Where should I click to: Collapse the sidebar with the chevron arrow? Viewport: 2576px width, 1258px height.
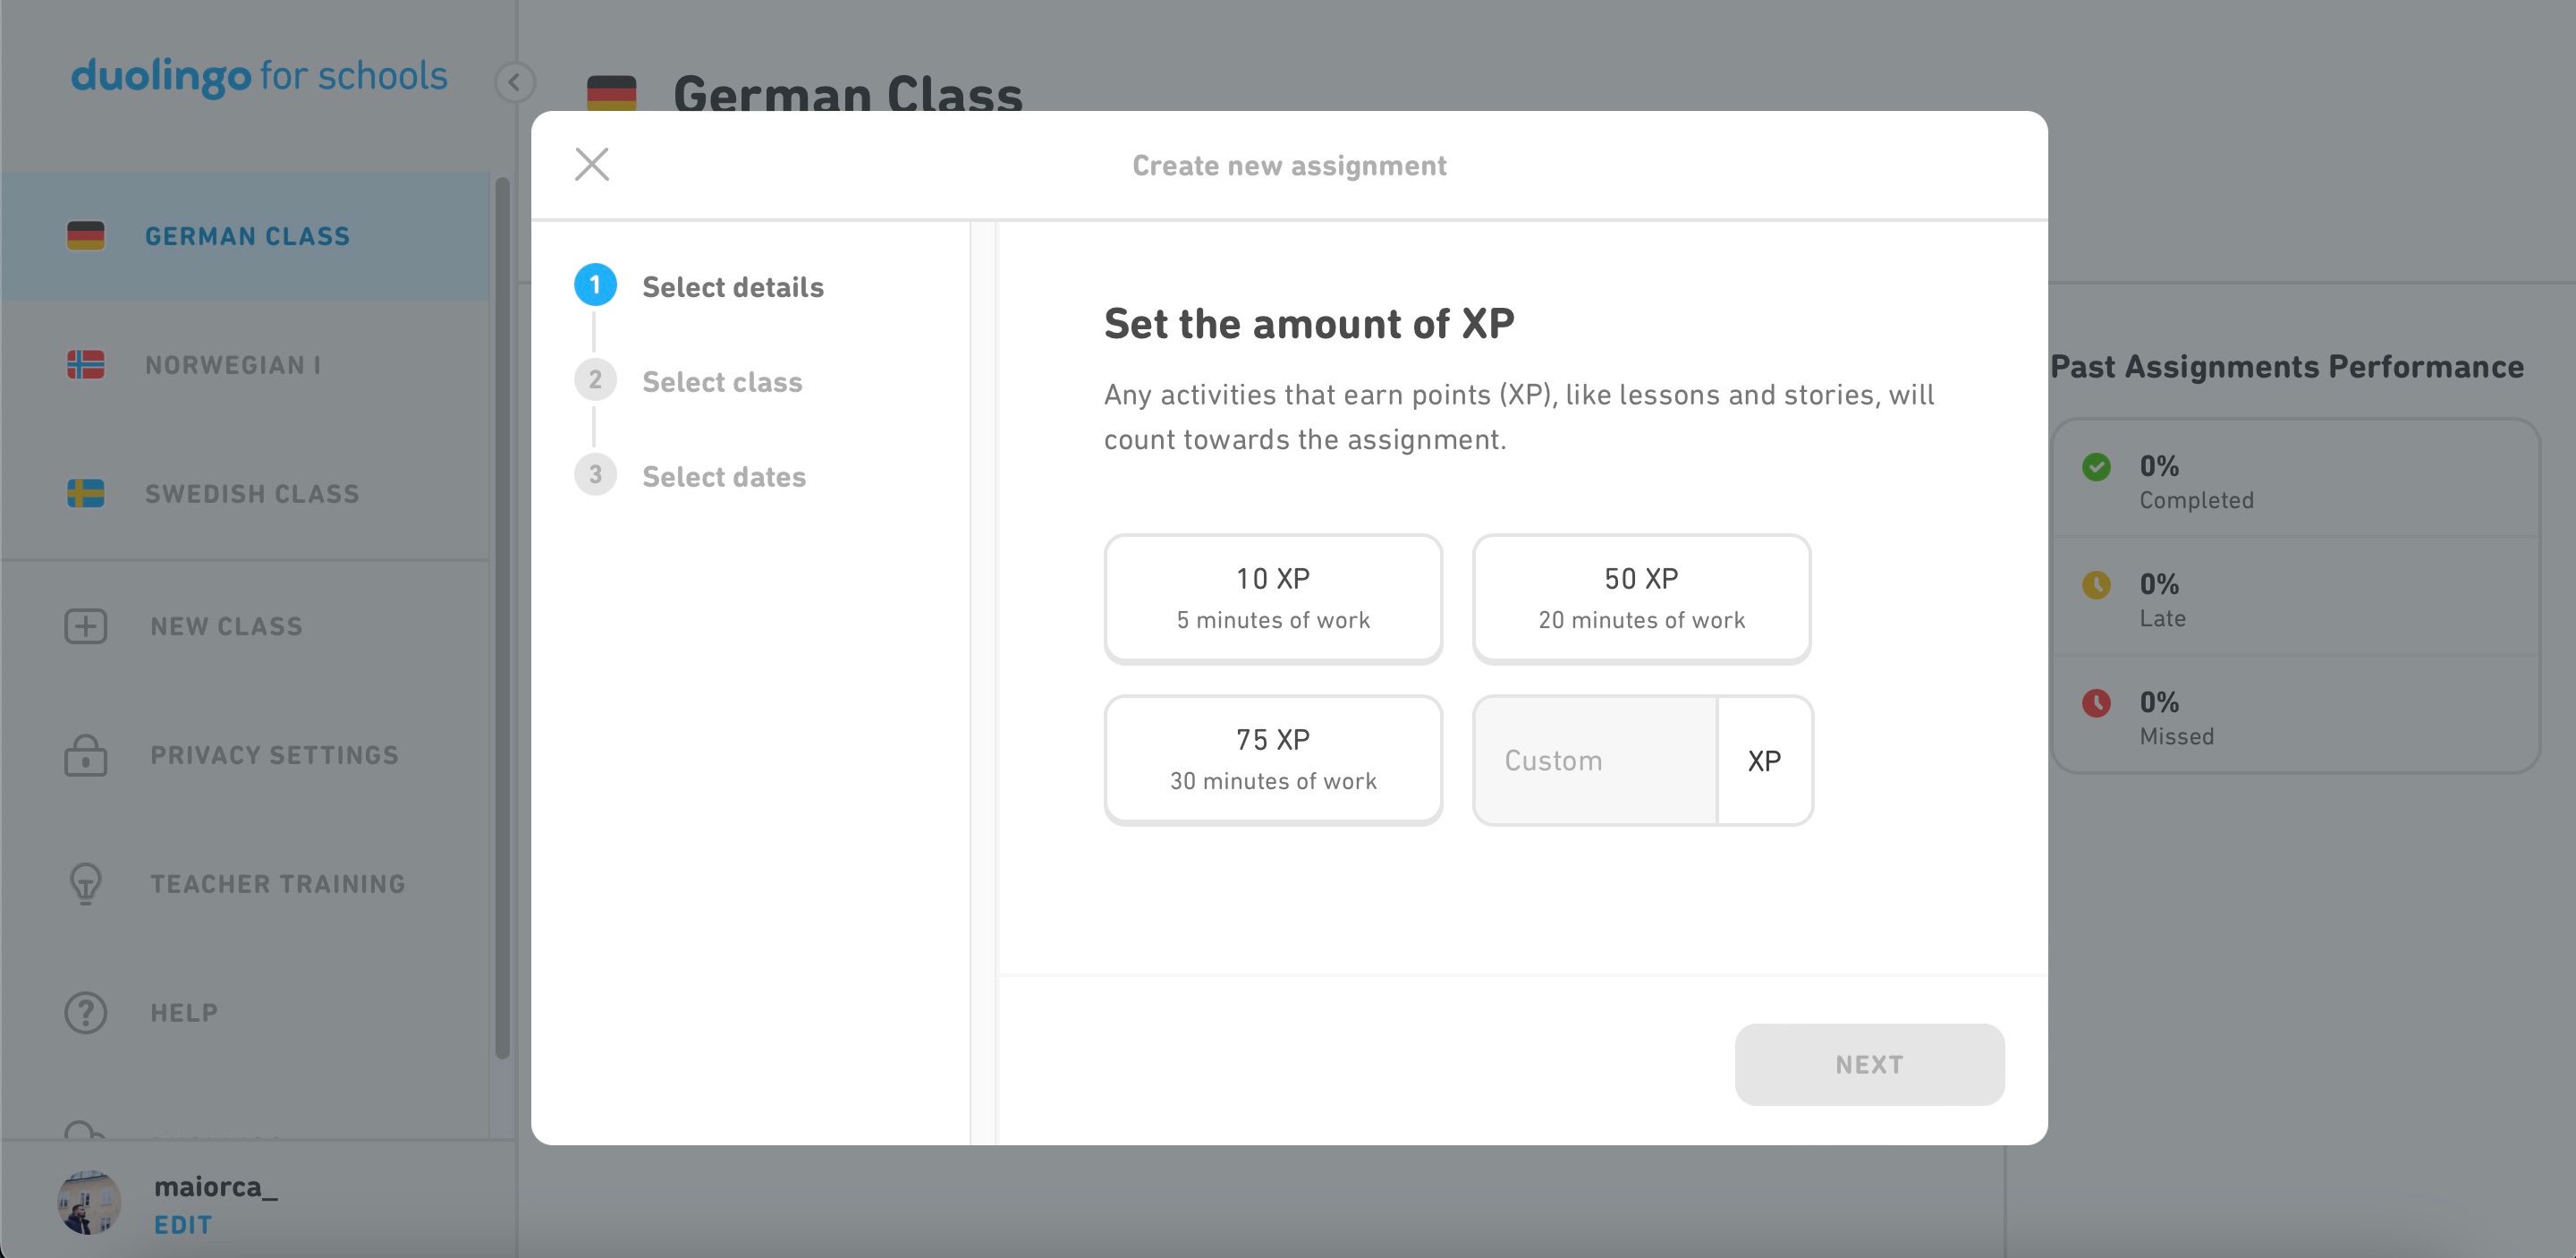click(515, 82)
